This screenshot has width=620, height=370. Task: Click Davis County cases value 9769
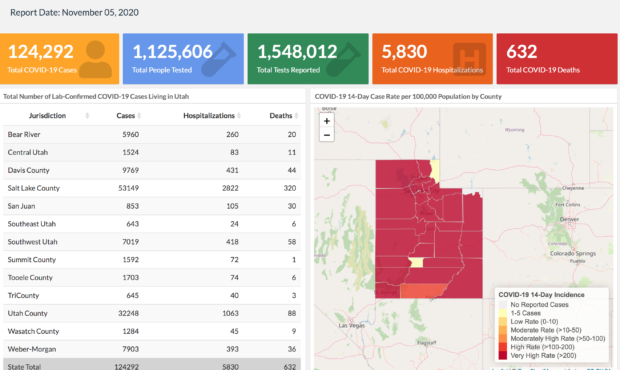point(130,170)
